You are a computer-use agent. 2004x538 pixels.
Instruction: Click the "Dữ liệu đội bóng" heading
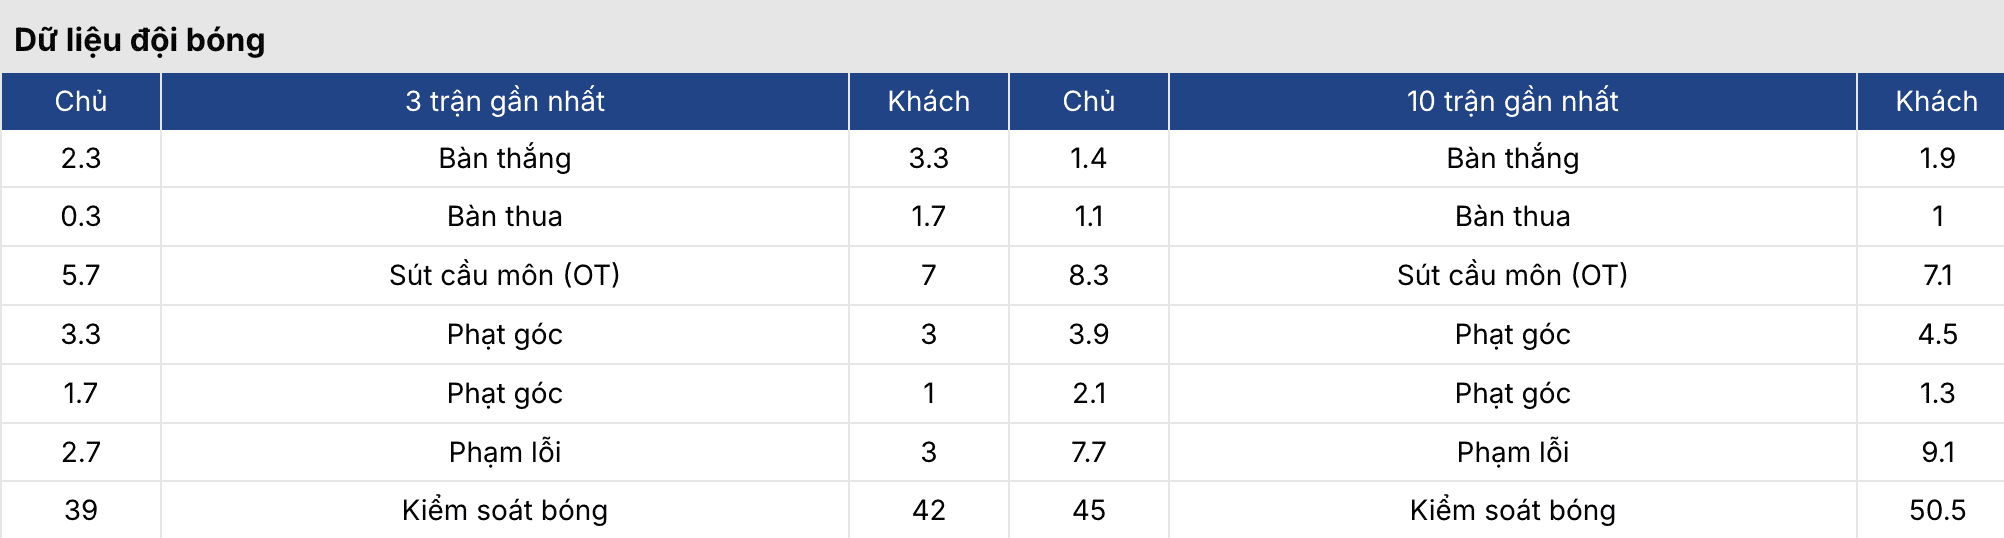(140, 40)
